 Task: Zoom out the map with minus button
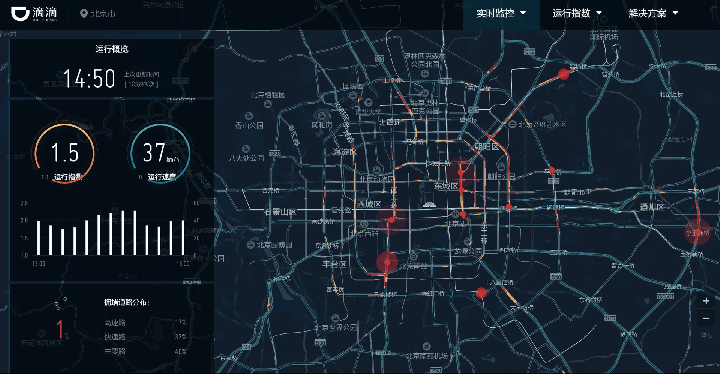pos(706,318)
